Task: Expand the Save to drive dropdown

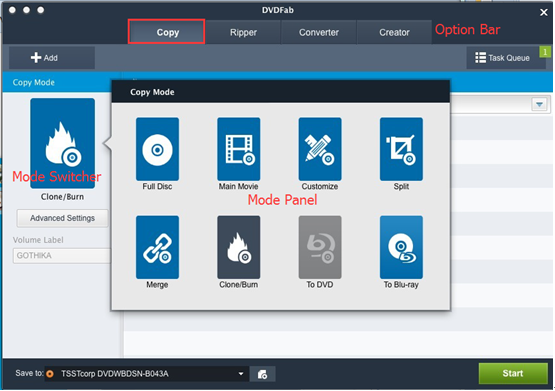Action: coord(241,374)
